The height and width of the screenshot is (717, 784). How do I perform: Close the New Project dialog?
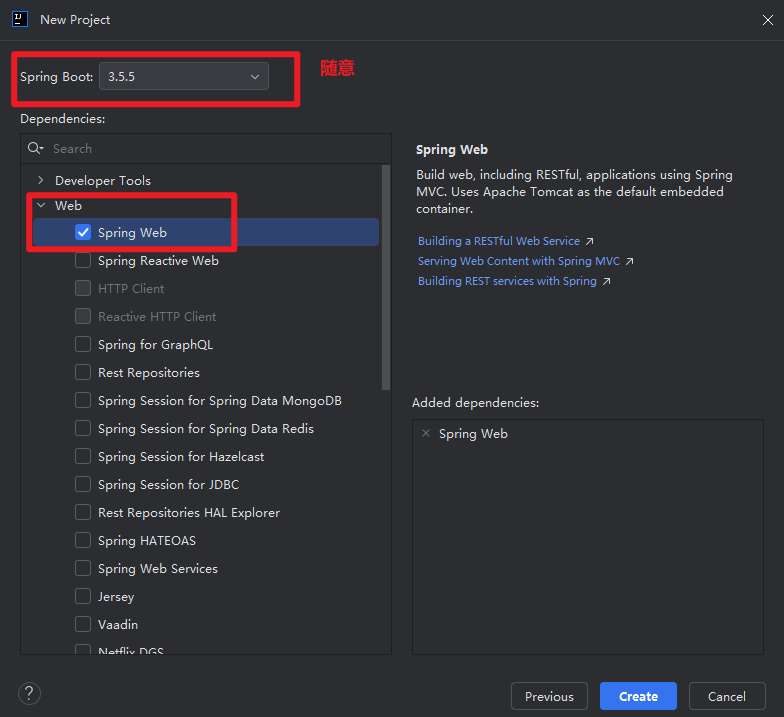click(x=768, y=20)
